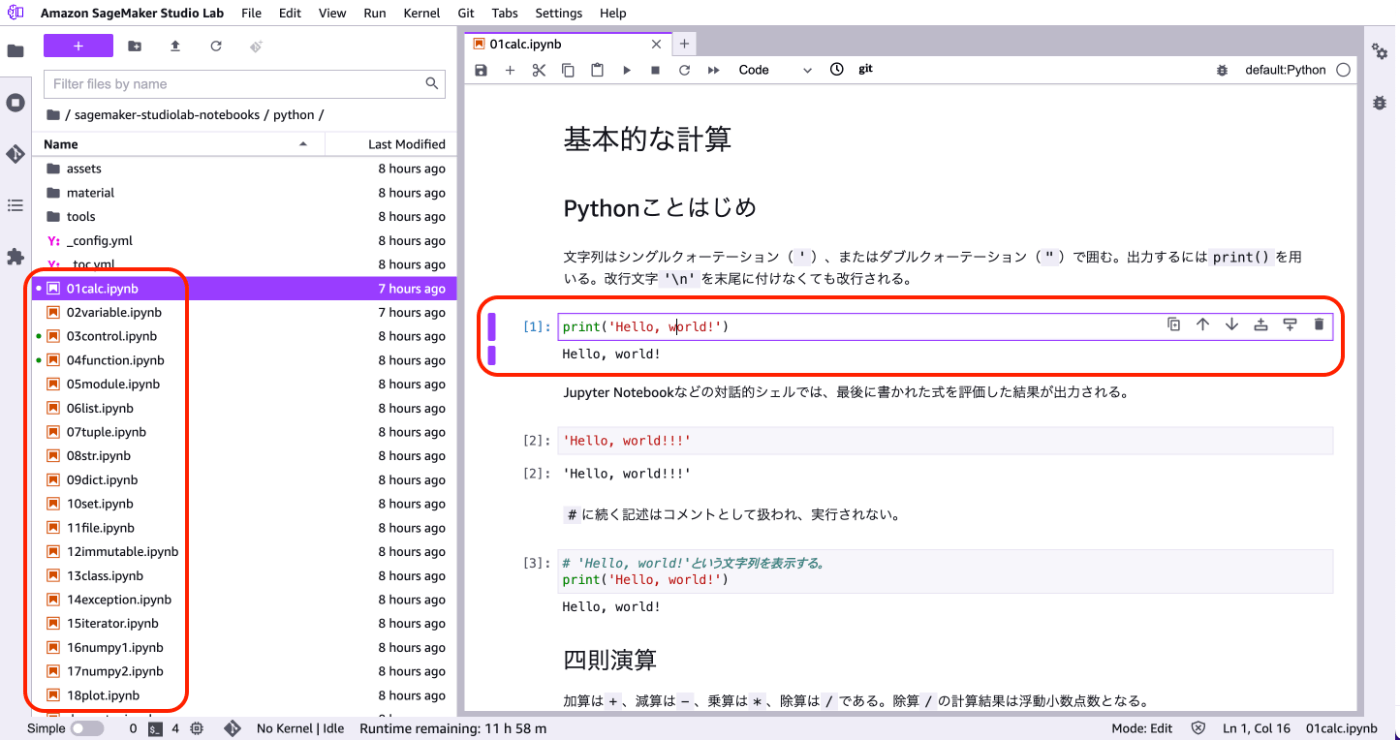Click the purple new launcher plus button

[78, 46]
